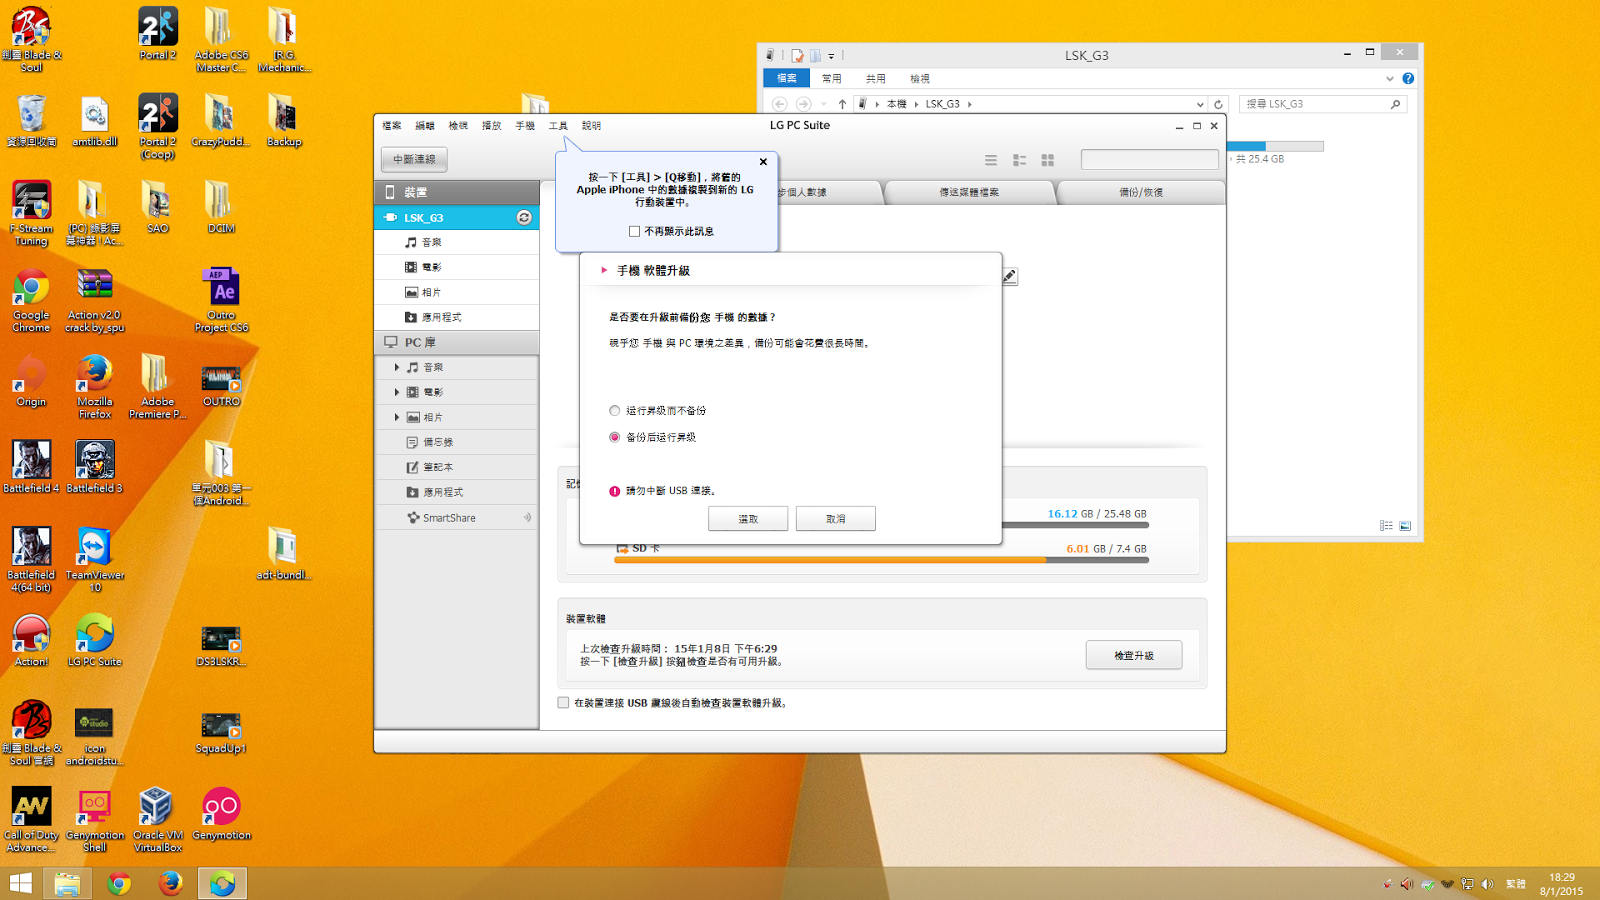Click internal storage bar 16.12 GB
Screen dimensions: 1600x900
click(x=1075, y=525)
